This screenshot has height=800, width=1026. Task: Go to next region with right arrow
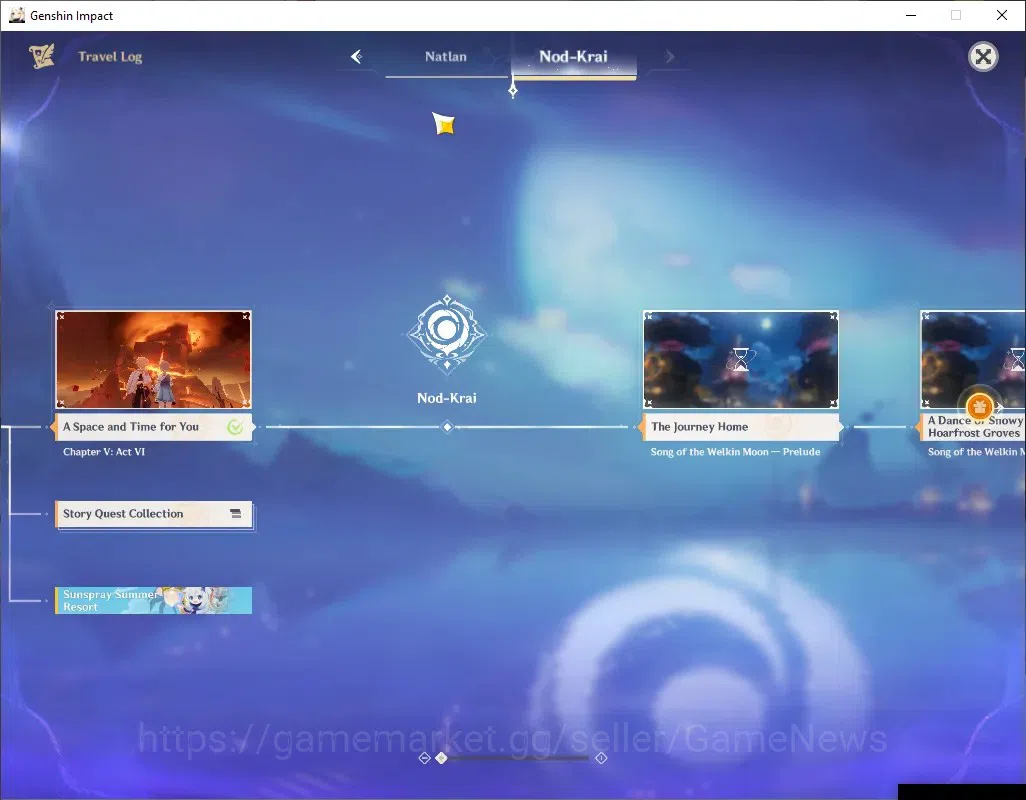pyautogui.click(x=669, y=57)
